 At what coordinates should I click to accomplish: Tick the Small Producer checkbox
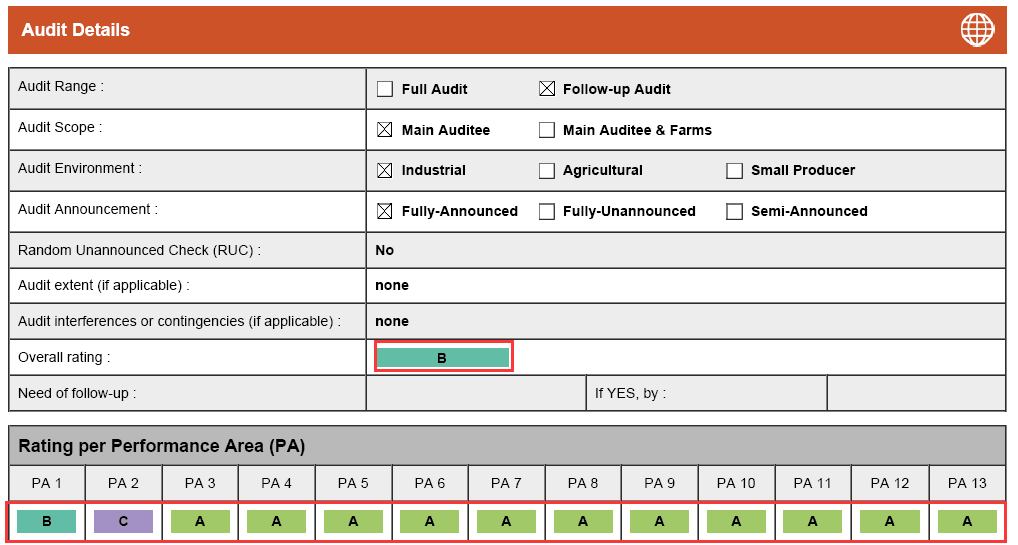point(734,171)
